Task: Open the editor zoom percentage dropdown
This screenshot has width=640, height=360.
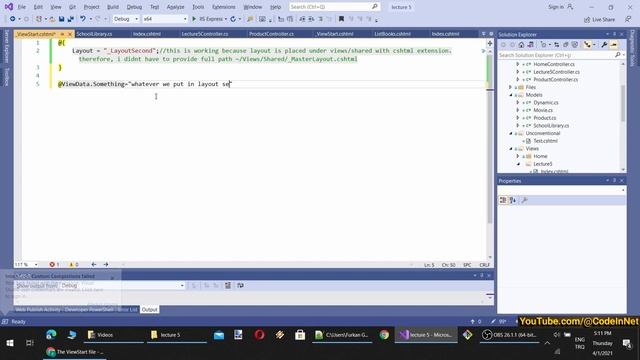Action: tap(27, 264)
